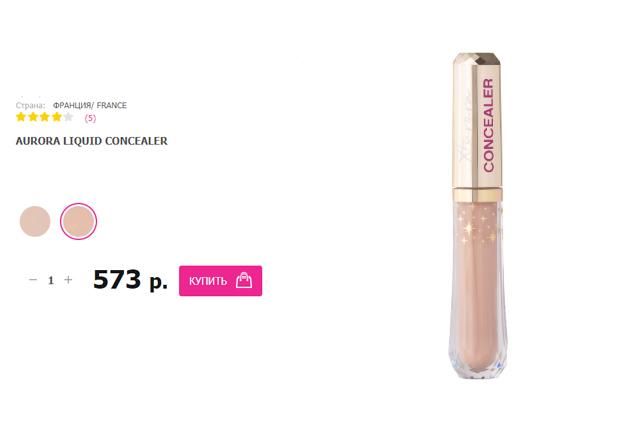Click the shopping bag icon in the buy button
The width and height of the screenshot is (640, 427).
(x=244, y=280)
